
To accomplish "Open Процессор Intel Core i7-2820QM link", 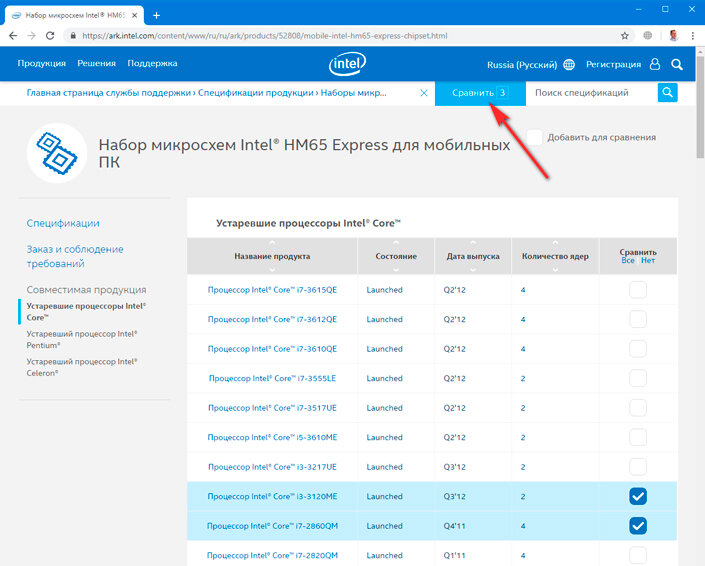I will click(x=272, y=555).
